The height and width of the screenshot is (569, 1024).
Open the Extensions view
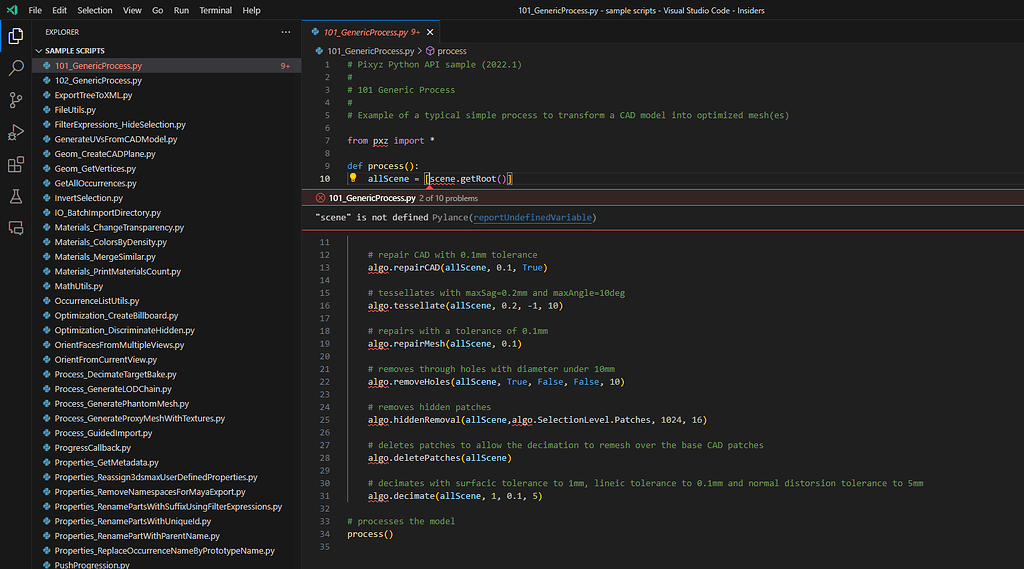(x=16, y=164)
